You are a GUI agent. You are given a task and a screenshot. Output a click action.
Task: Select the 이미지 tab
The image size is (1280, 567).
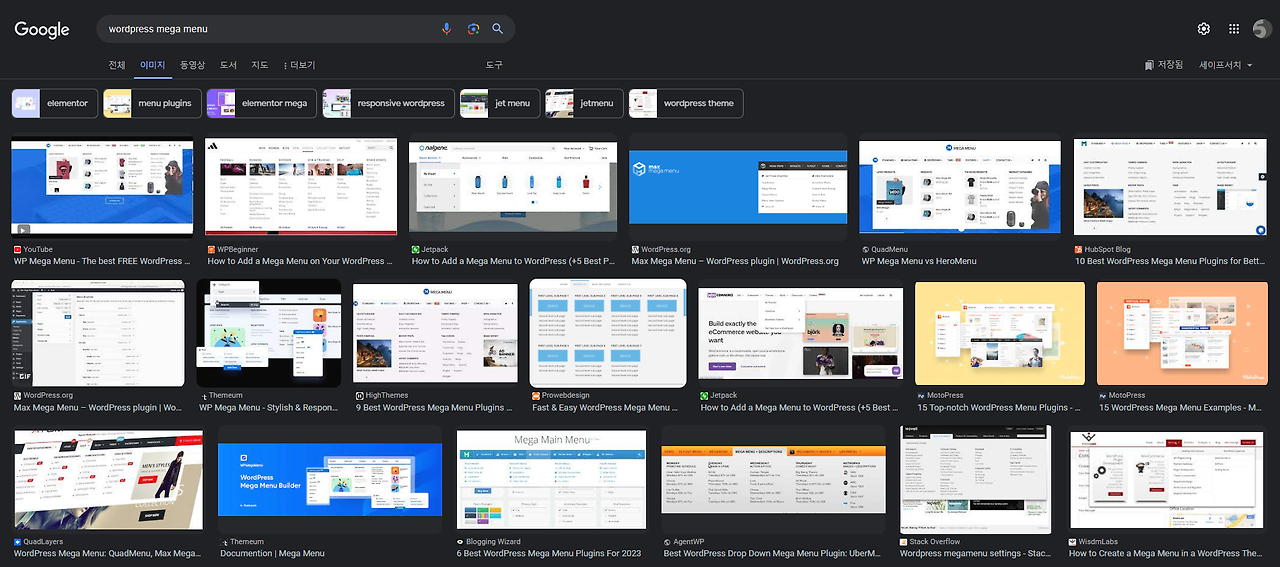[153, 65]
